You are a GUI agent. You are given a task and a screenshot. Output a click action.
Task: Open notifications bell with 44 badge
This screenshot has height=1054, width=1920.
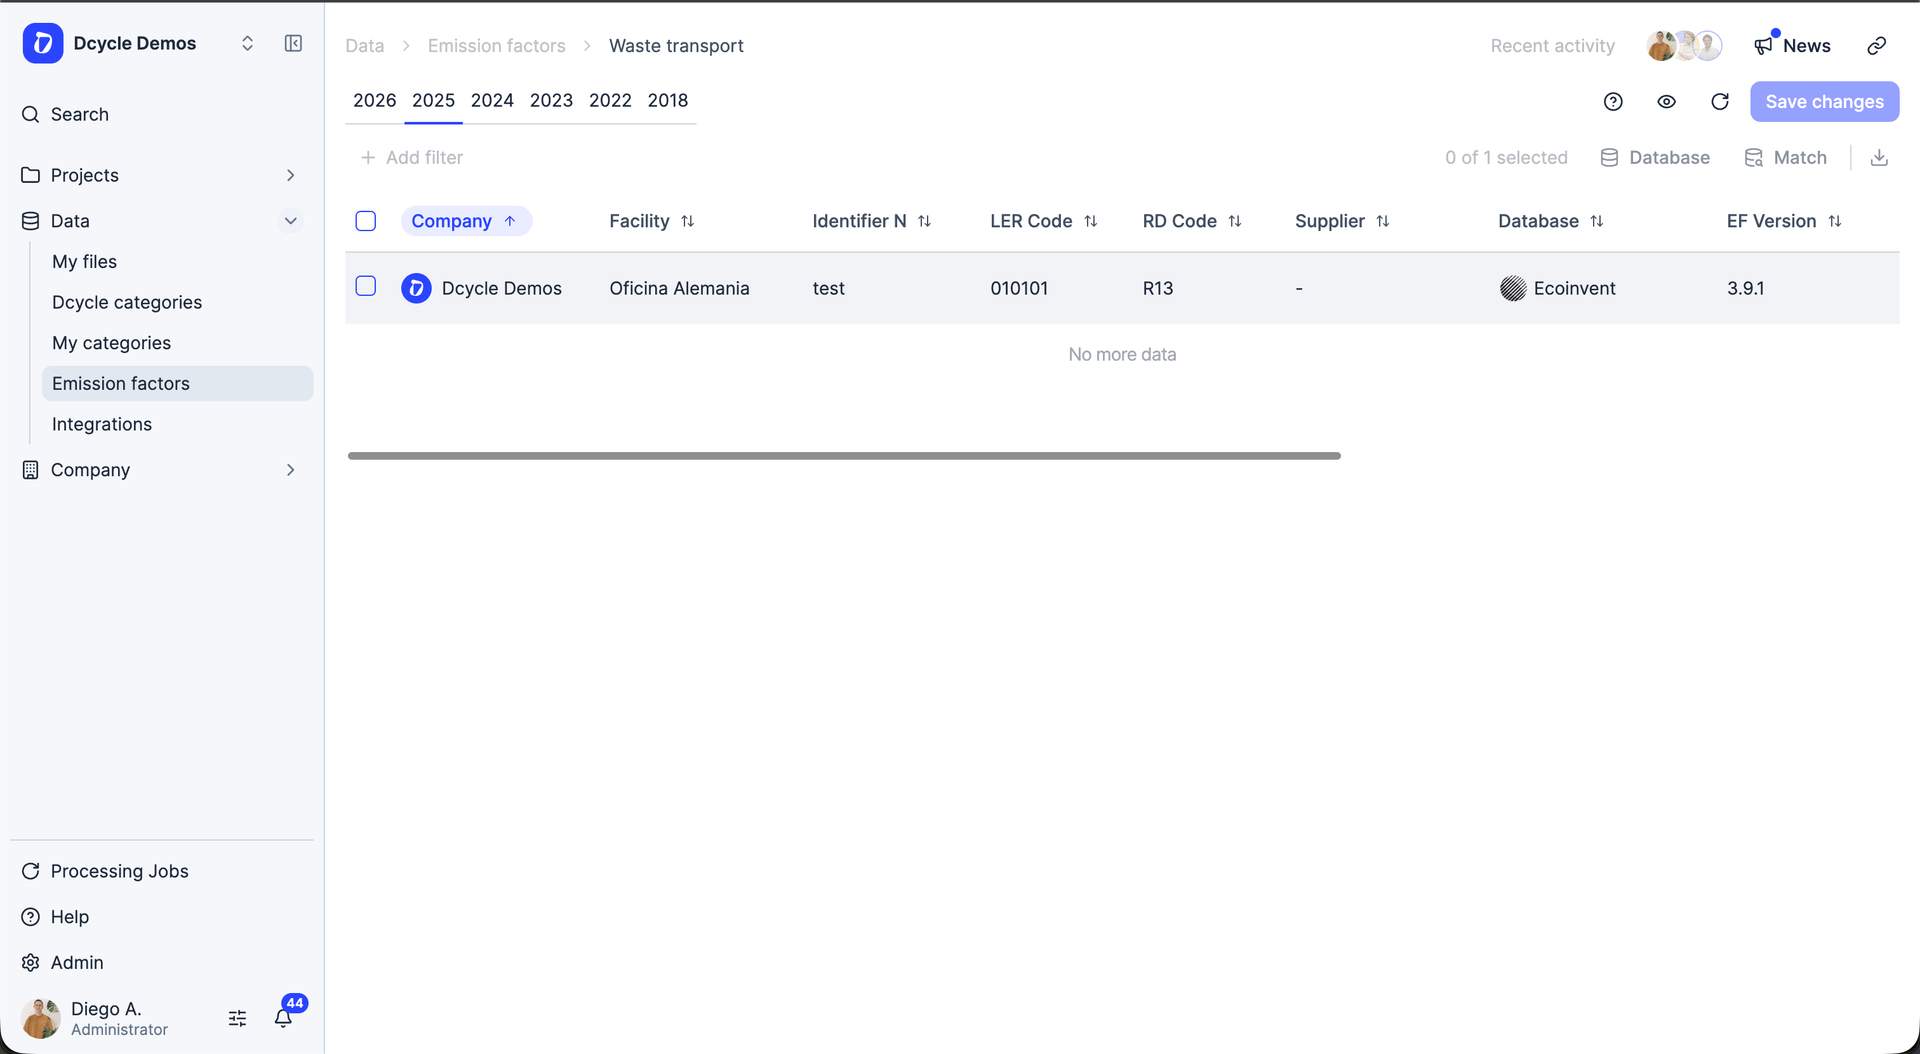pos(284,1017)
